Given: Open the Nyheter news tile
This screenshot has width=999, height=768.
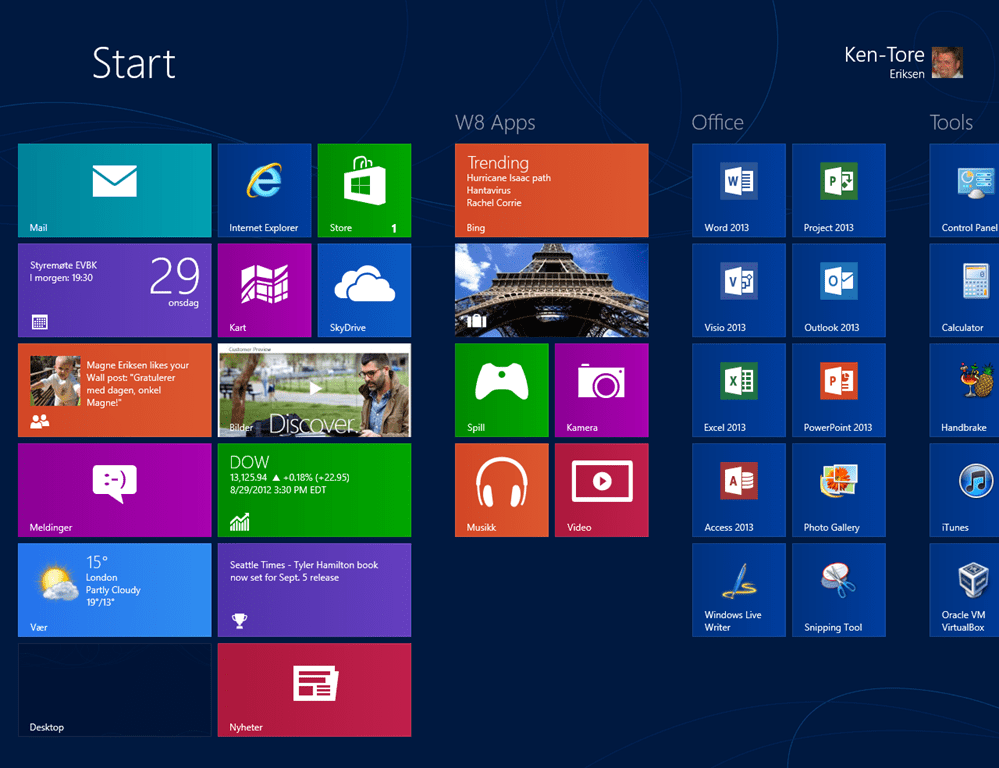Looking at the screenshot, I should click(315, 690).
